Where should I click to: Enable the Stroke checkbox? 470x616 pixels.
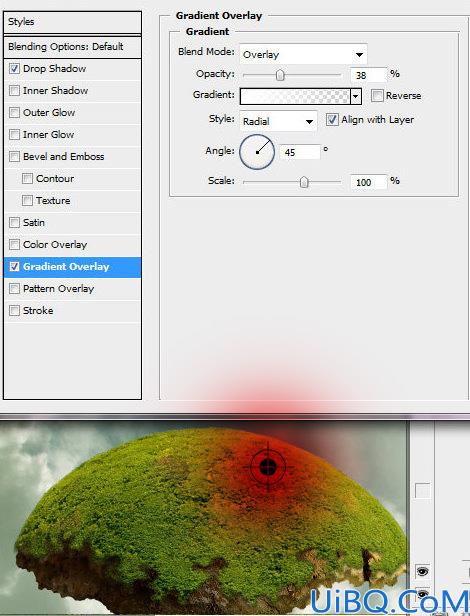click(14, 311)
